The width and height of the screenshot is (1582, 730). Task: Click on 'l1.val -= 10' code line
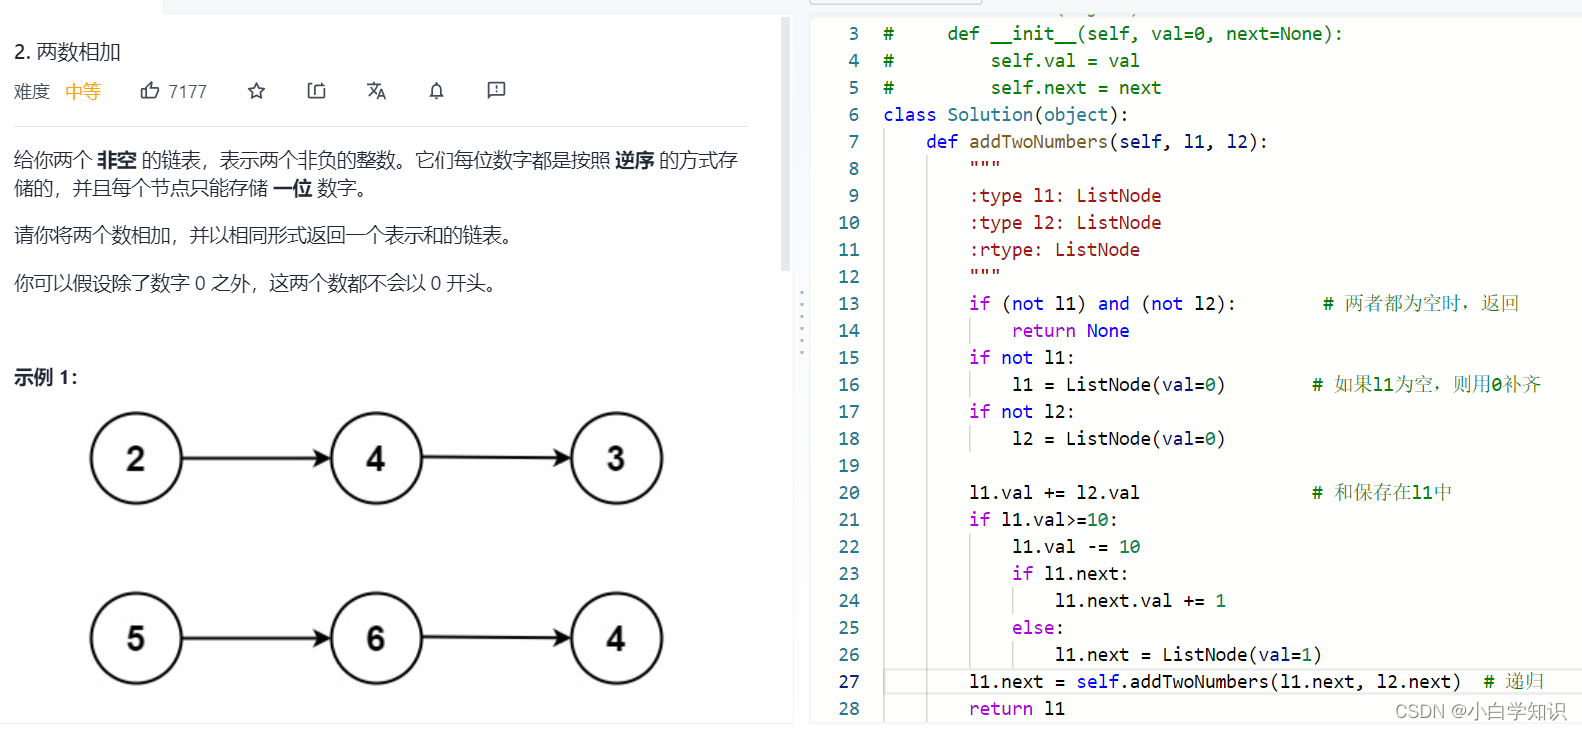tap(1076, 547)
